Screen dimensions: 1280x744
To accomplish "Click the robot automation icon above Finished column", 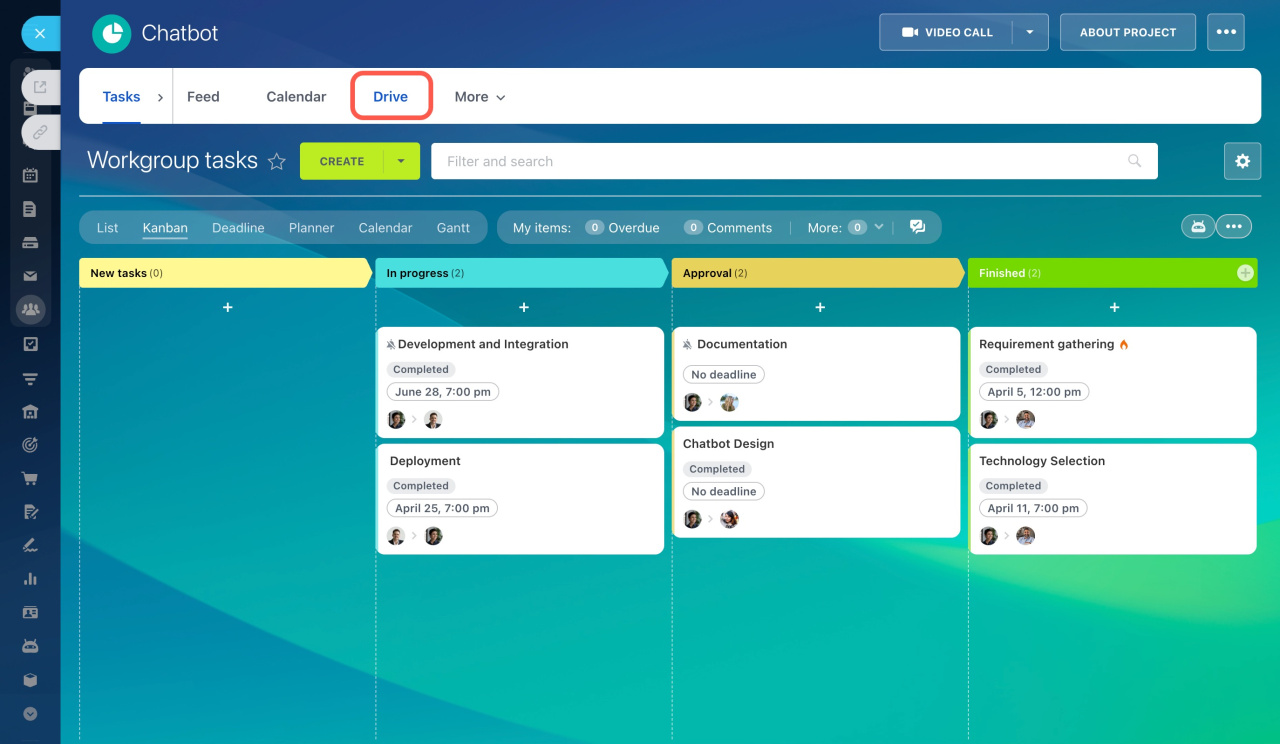I will pyautogui.click(x=1198, y=227).
